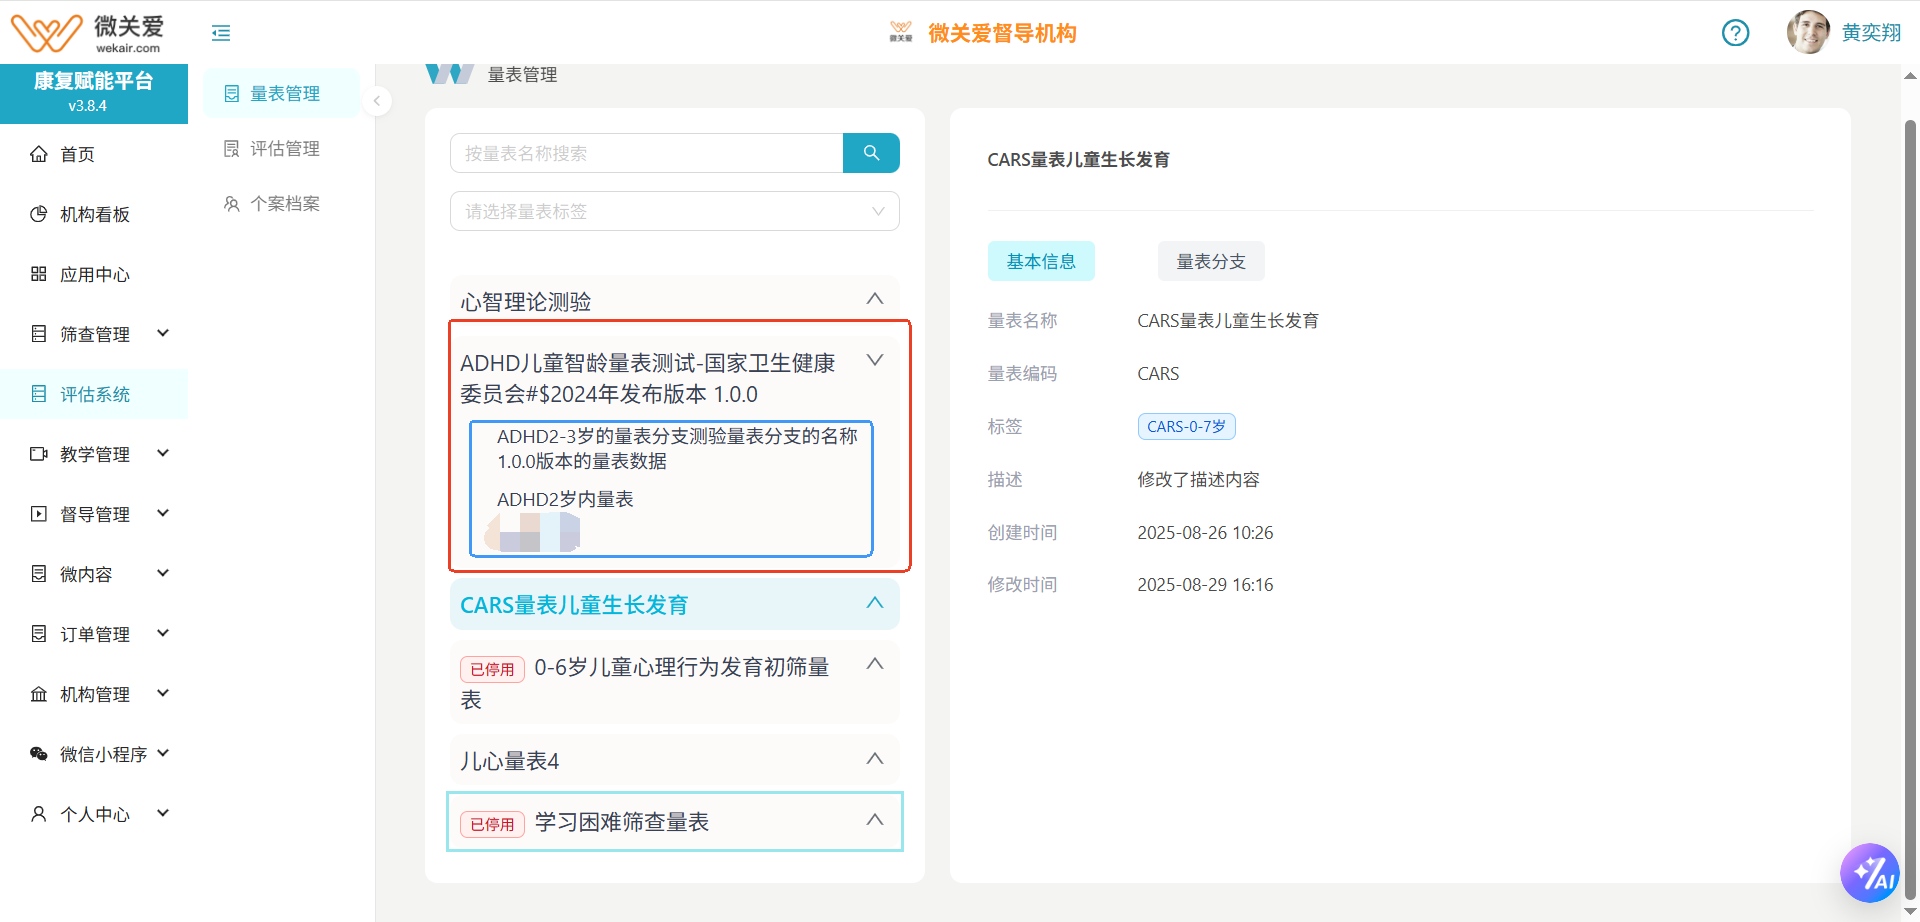Toggle sidebar with the menu fold icon
The height and width of the screenshot is (922, 1920).
(221, 33)
